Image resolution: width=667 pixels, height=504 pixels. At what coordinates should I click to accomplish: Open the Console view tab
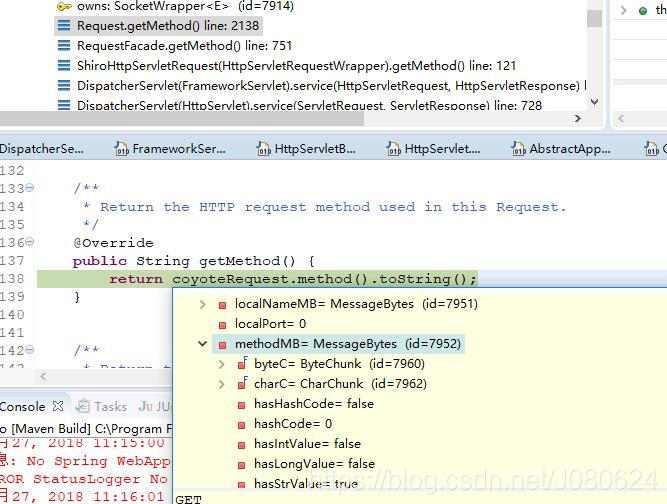coord(23,407)
